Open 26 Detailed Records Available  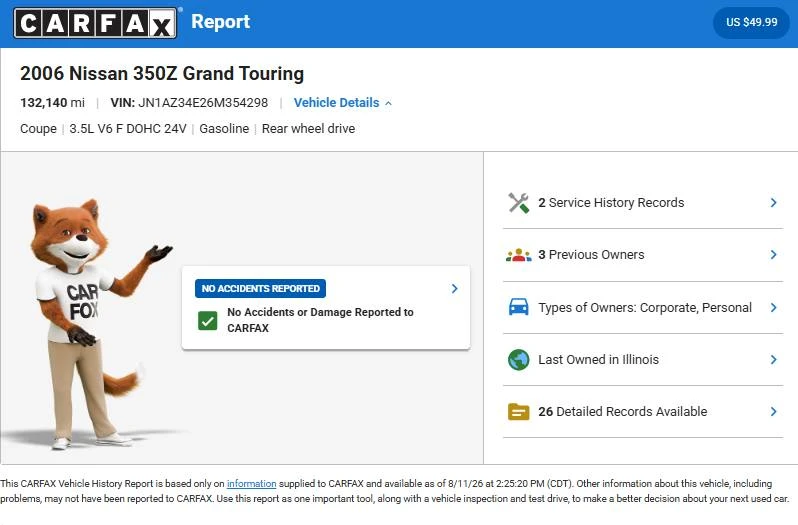[643, 412]
